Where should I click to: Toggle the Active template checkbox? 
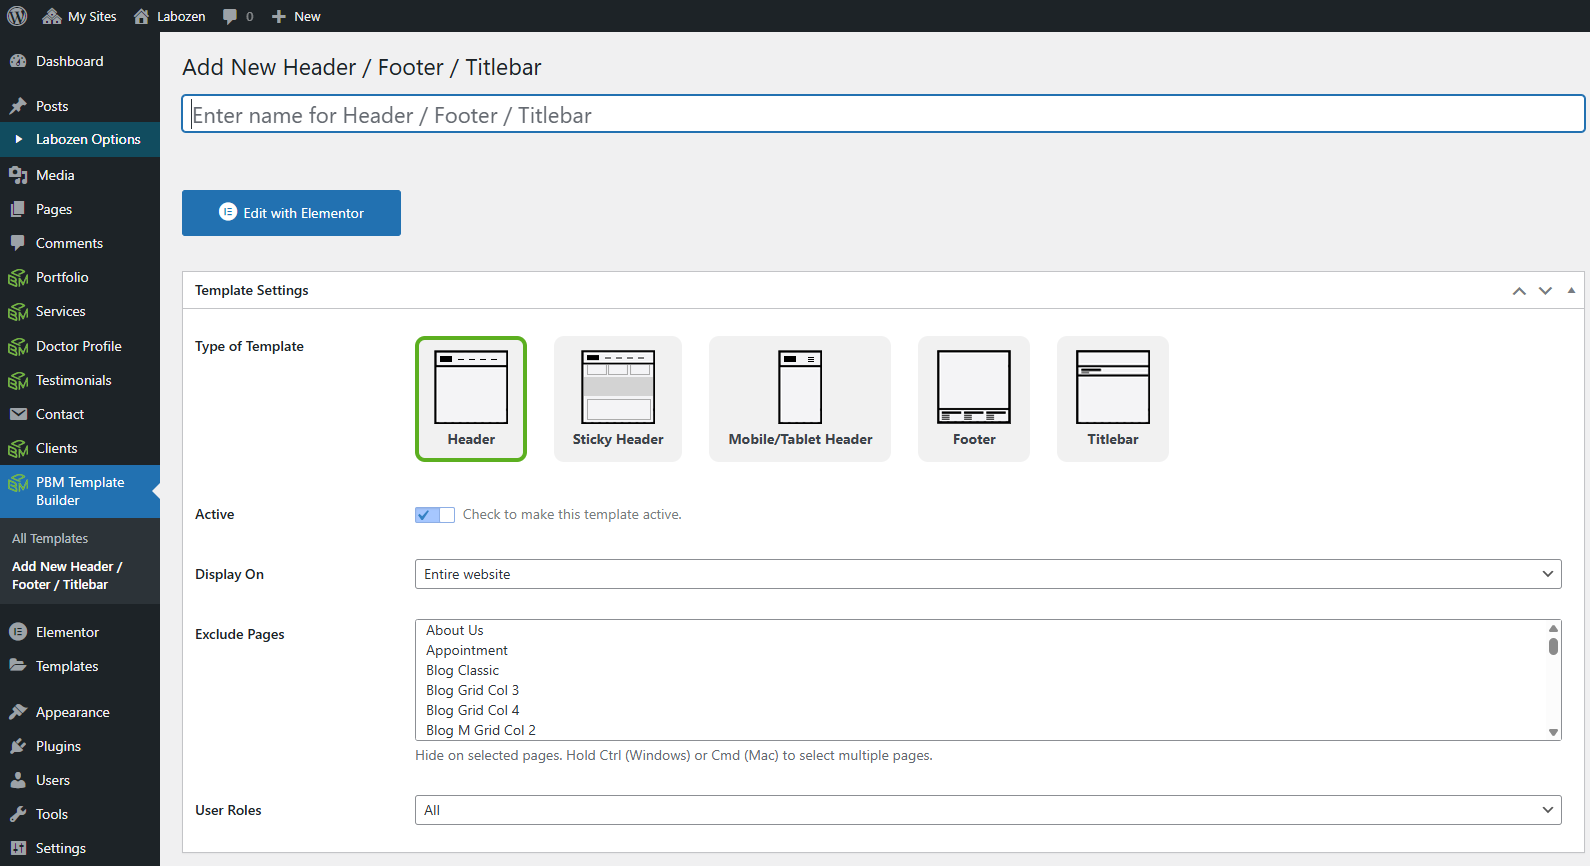[434, 515]
